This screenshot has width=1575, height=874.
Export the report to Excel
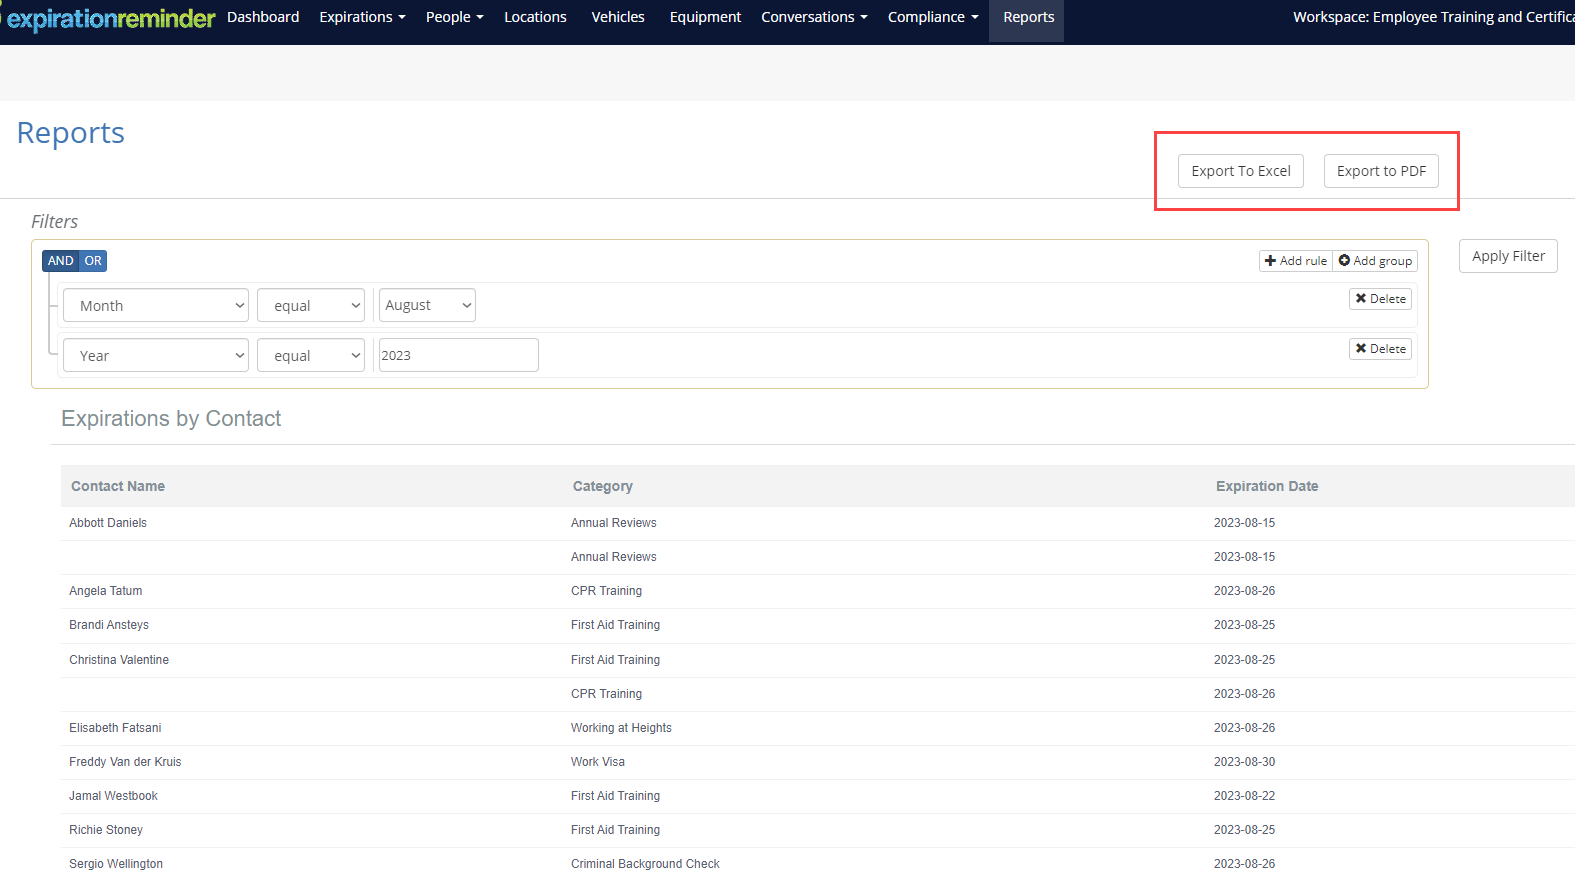(x=1241, y=171)
